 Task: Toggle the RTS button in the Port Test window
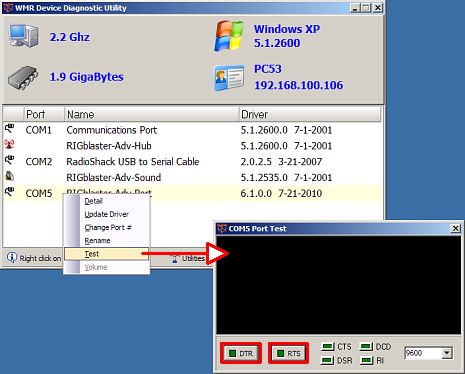289,353
